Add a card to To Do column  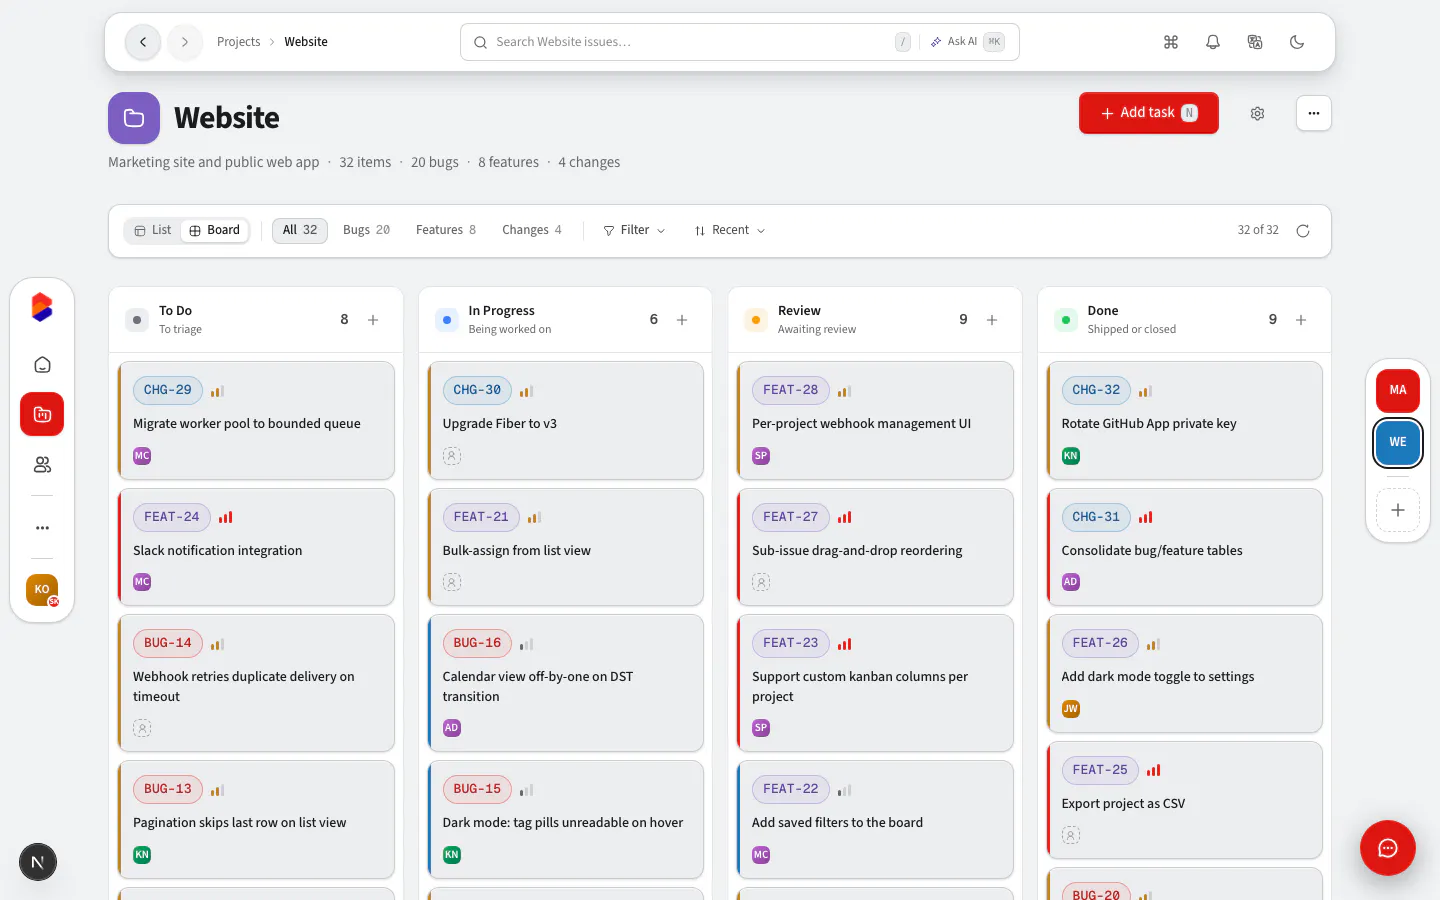pos(373,320)
